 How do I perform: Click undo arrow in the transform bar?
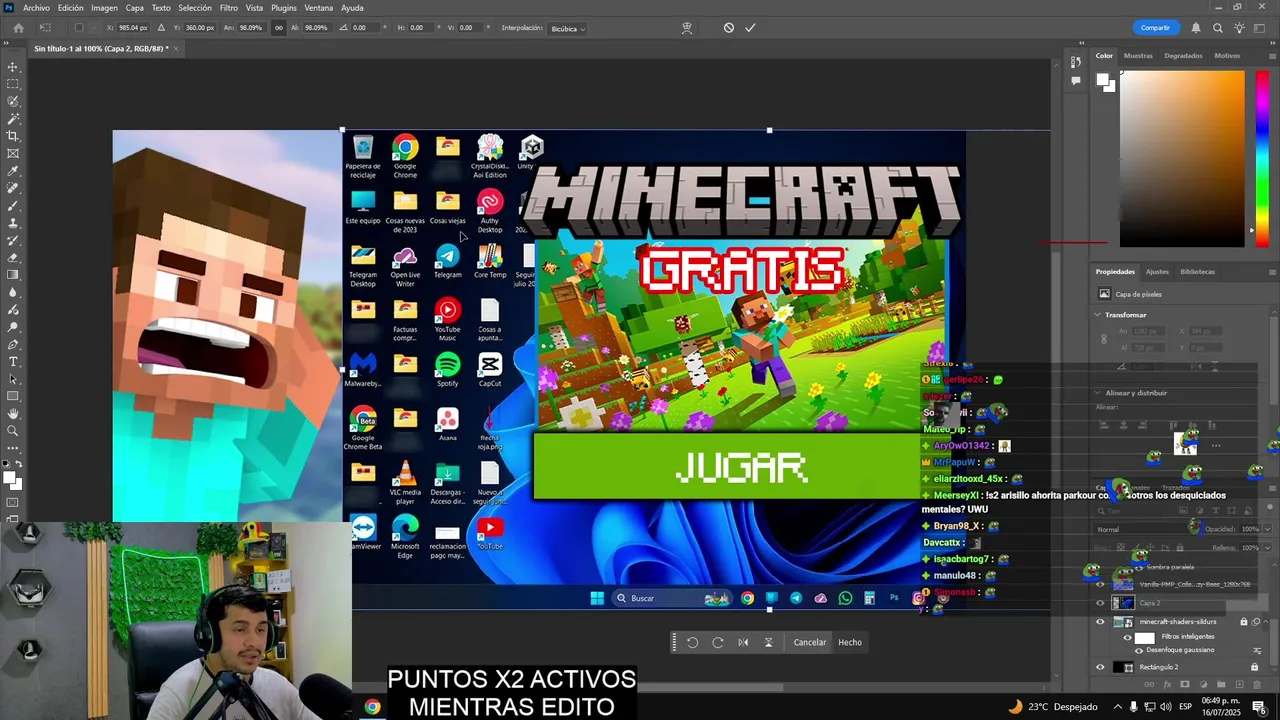click(692, 642)
